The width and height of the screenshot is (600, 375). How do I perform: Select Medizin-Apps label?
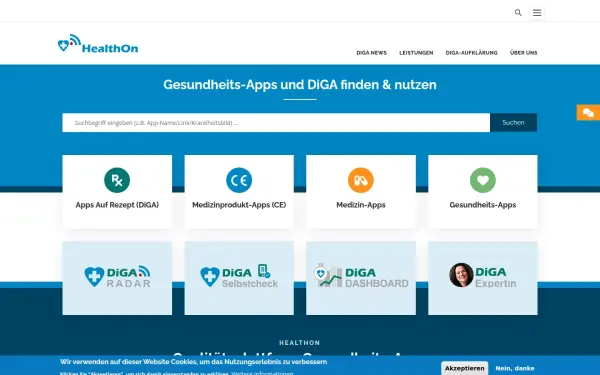[361, 205]
